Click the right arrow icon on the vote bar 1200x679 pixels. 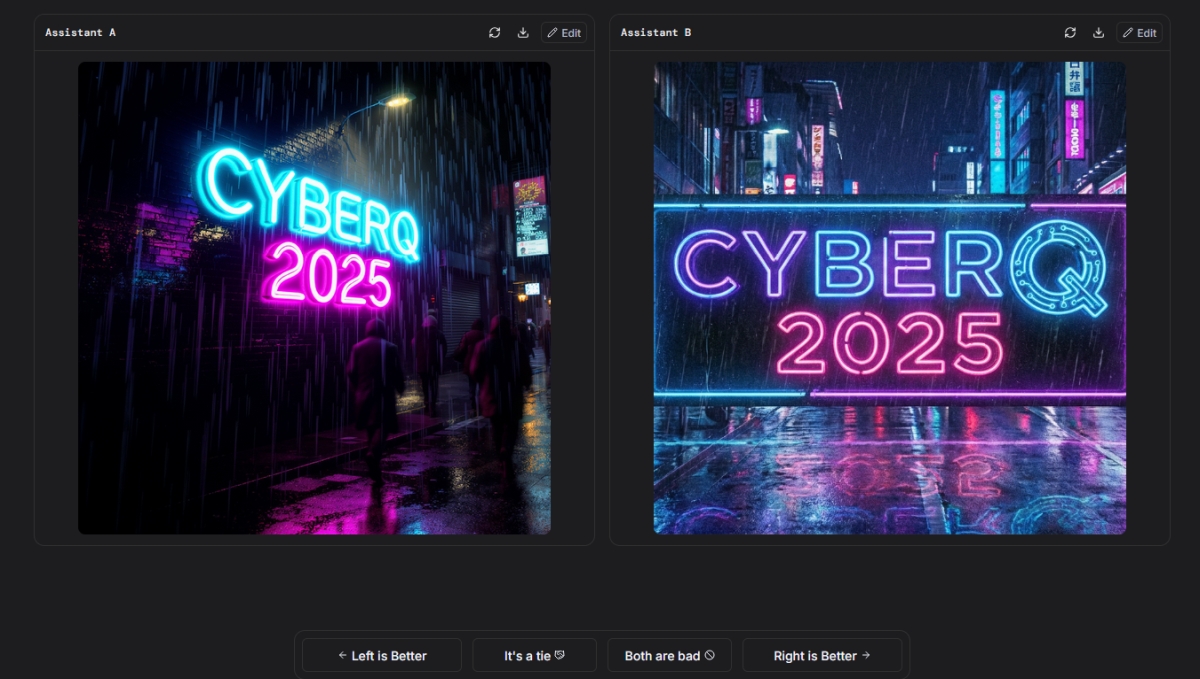(866, 655)
